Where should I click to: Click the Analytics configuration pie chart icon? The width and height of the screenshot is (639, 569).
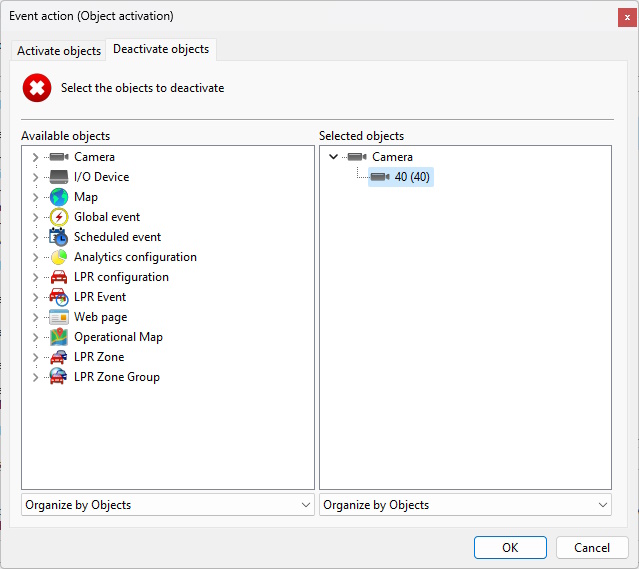[59, 257]
